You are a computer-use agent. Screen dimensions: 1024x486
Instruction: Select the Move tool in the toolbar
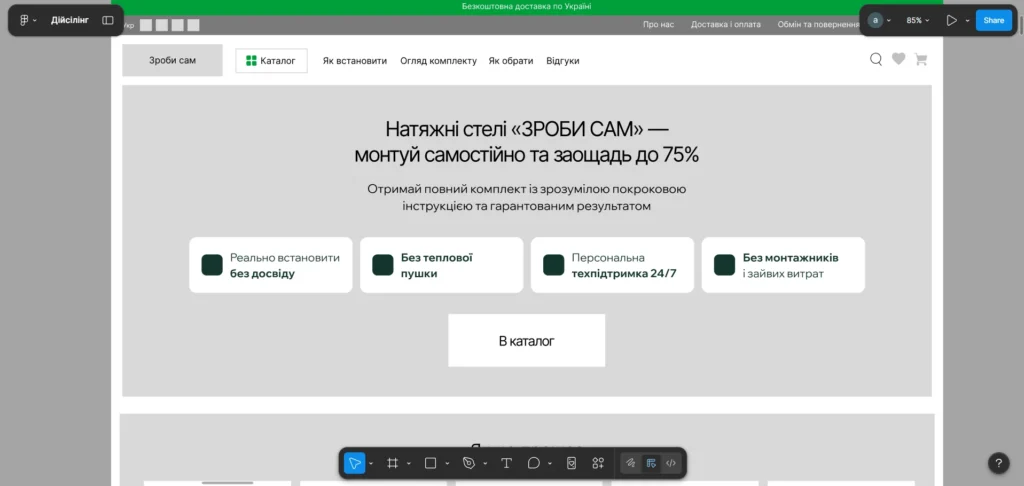coord(354,463)
